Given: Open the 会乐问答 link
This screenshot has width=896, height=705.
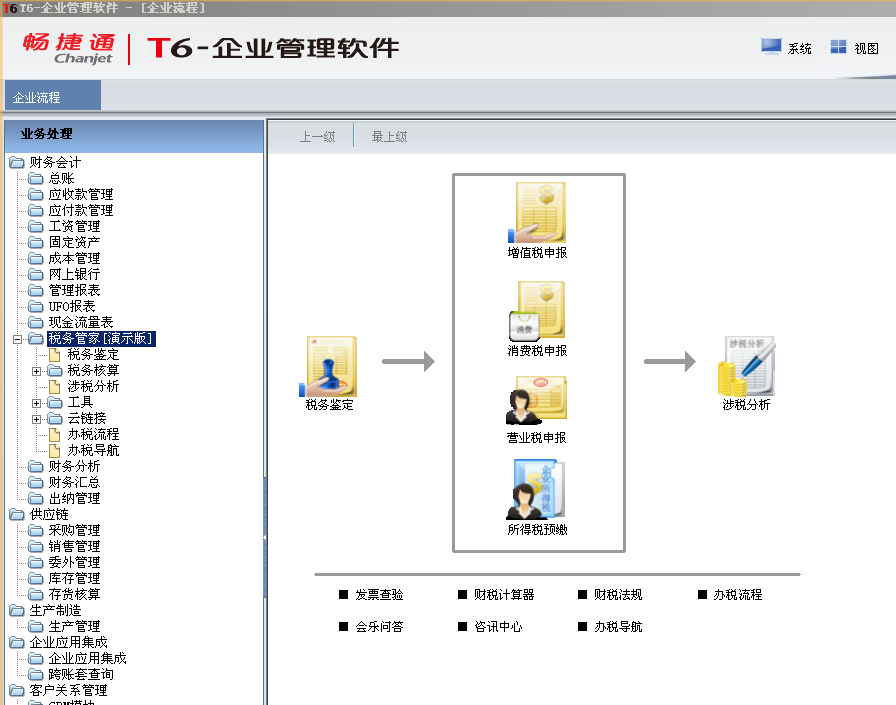Looking at the screenshot, I should pos(379,627).
